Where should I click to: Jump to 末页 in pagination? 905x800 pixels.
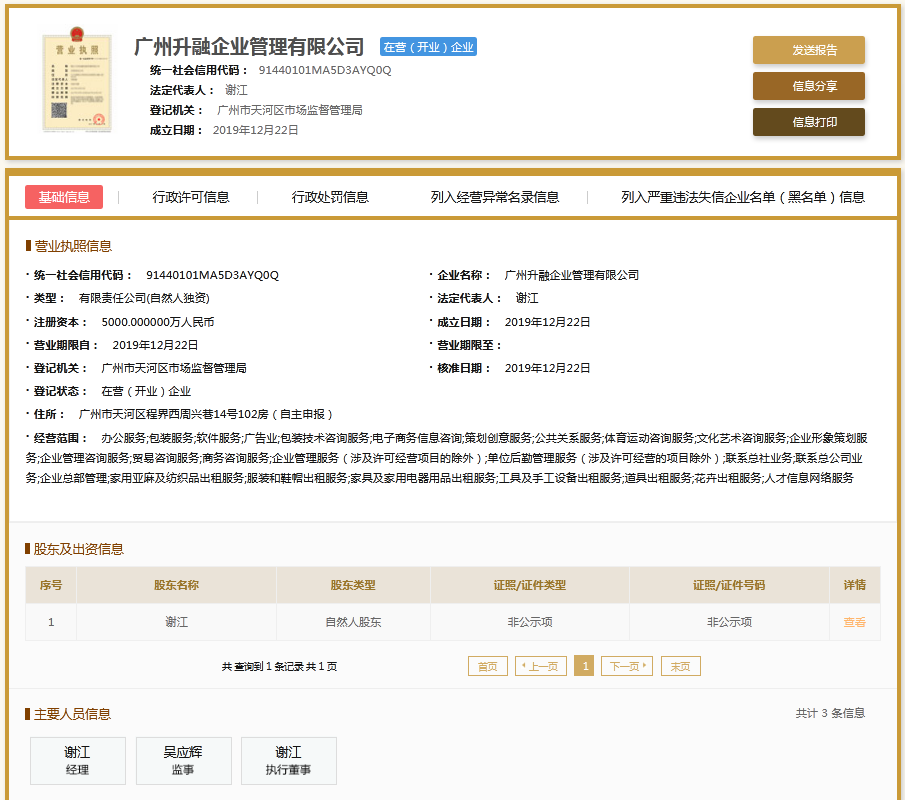click(x=681, y=666)
